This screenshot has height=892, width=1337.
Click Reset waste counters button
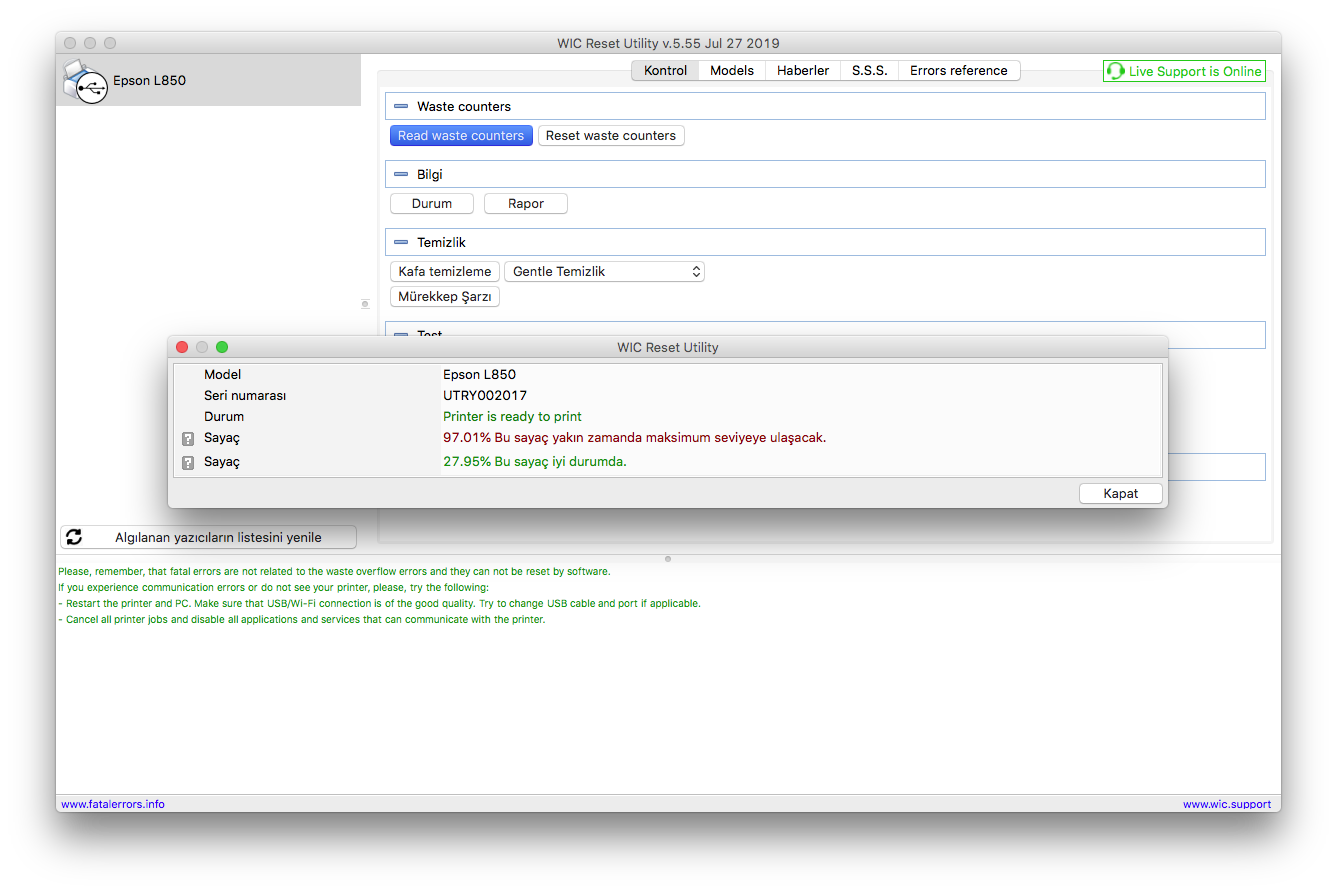pyautogui.click(x=611, y=135)
